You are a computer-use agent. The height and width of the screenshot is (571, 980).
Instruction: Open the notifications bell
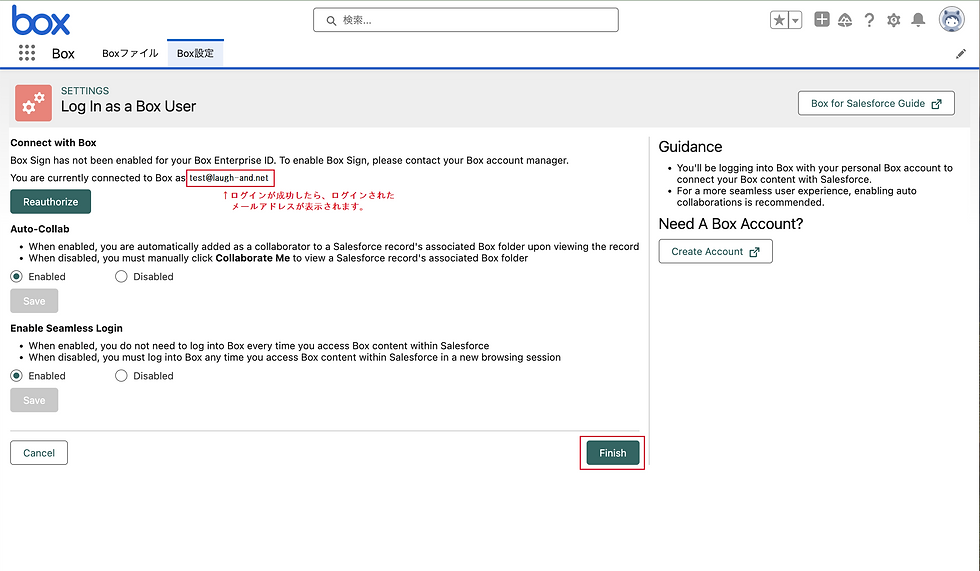[918, 20]
